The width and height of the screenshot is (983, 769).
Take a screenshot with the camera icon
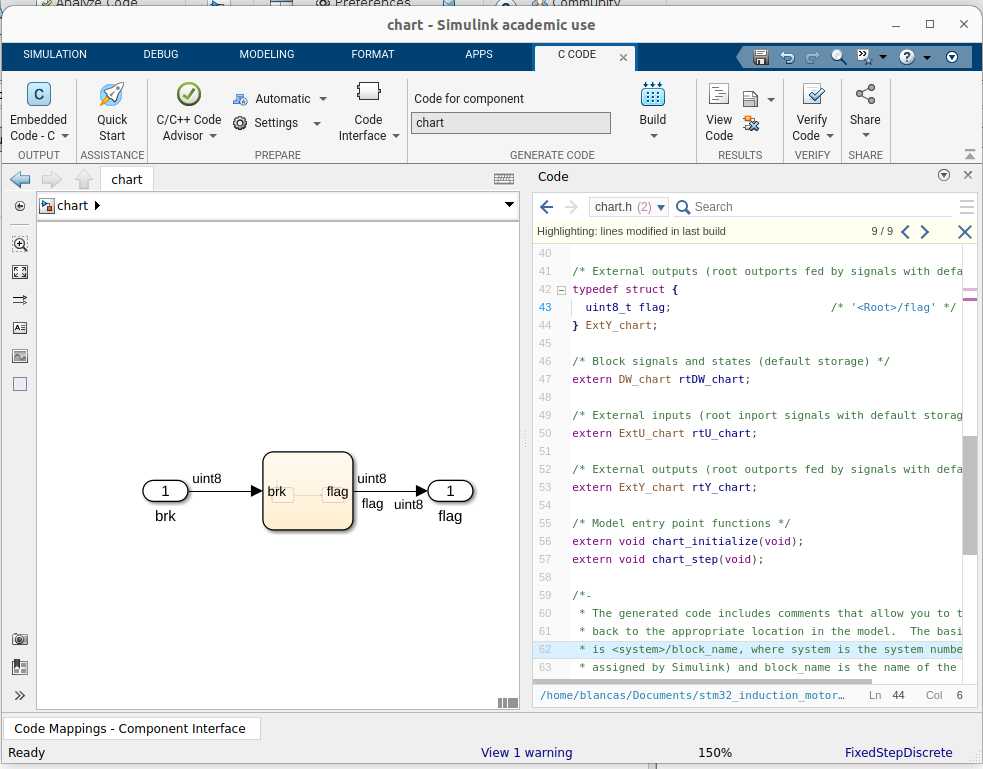tap(20, 639)
